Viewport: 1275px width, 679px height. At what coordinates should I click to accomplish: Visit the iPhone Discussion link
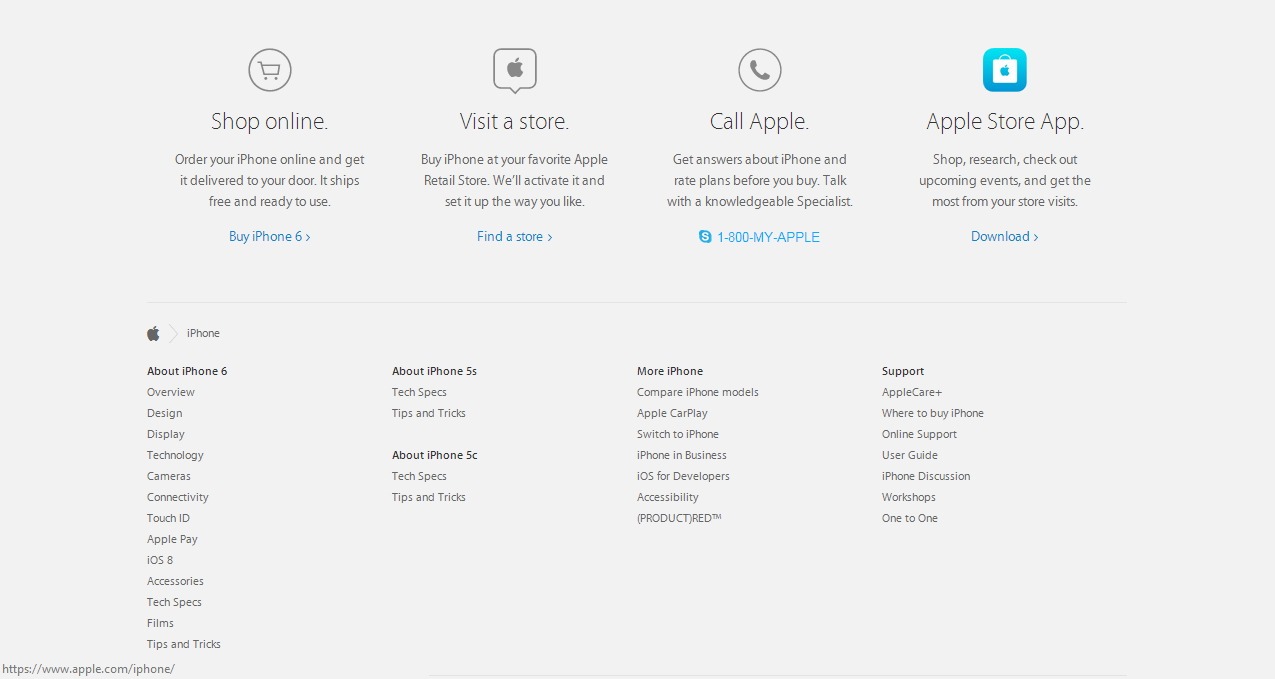pos(926,476)
